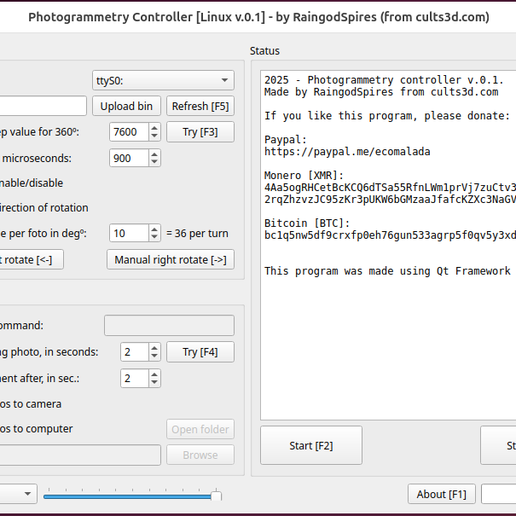Click the 'If you like this program' line
The image size is (516, 516).
[387, 116]
